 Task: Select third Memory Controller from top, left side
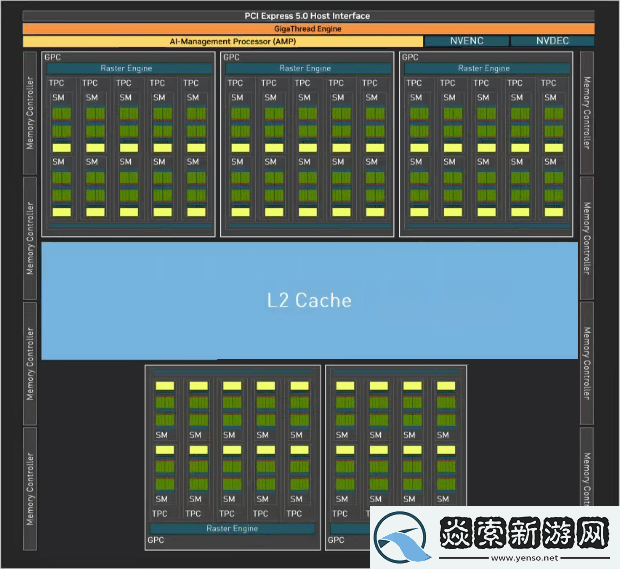pyautogui.click(x=30, y=365)
